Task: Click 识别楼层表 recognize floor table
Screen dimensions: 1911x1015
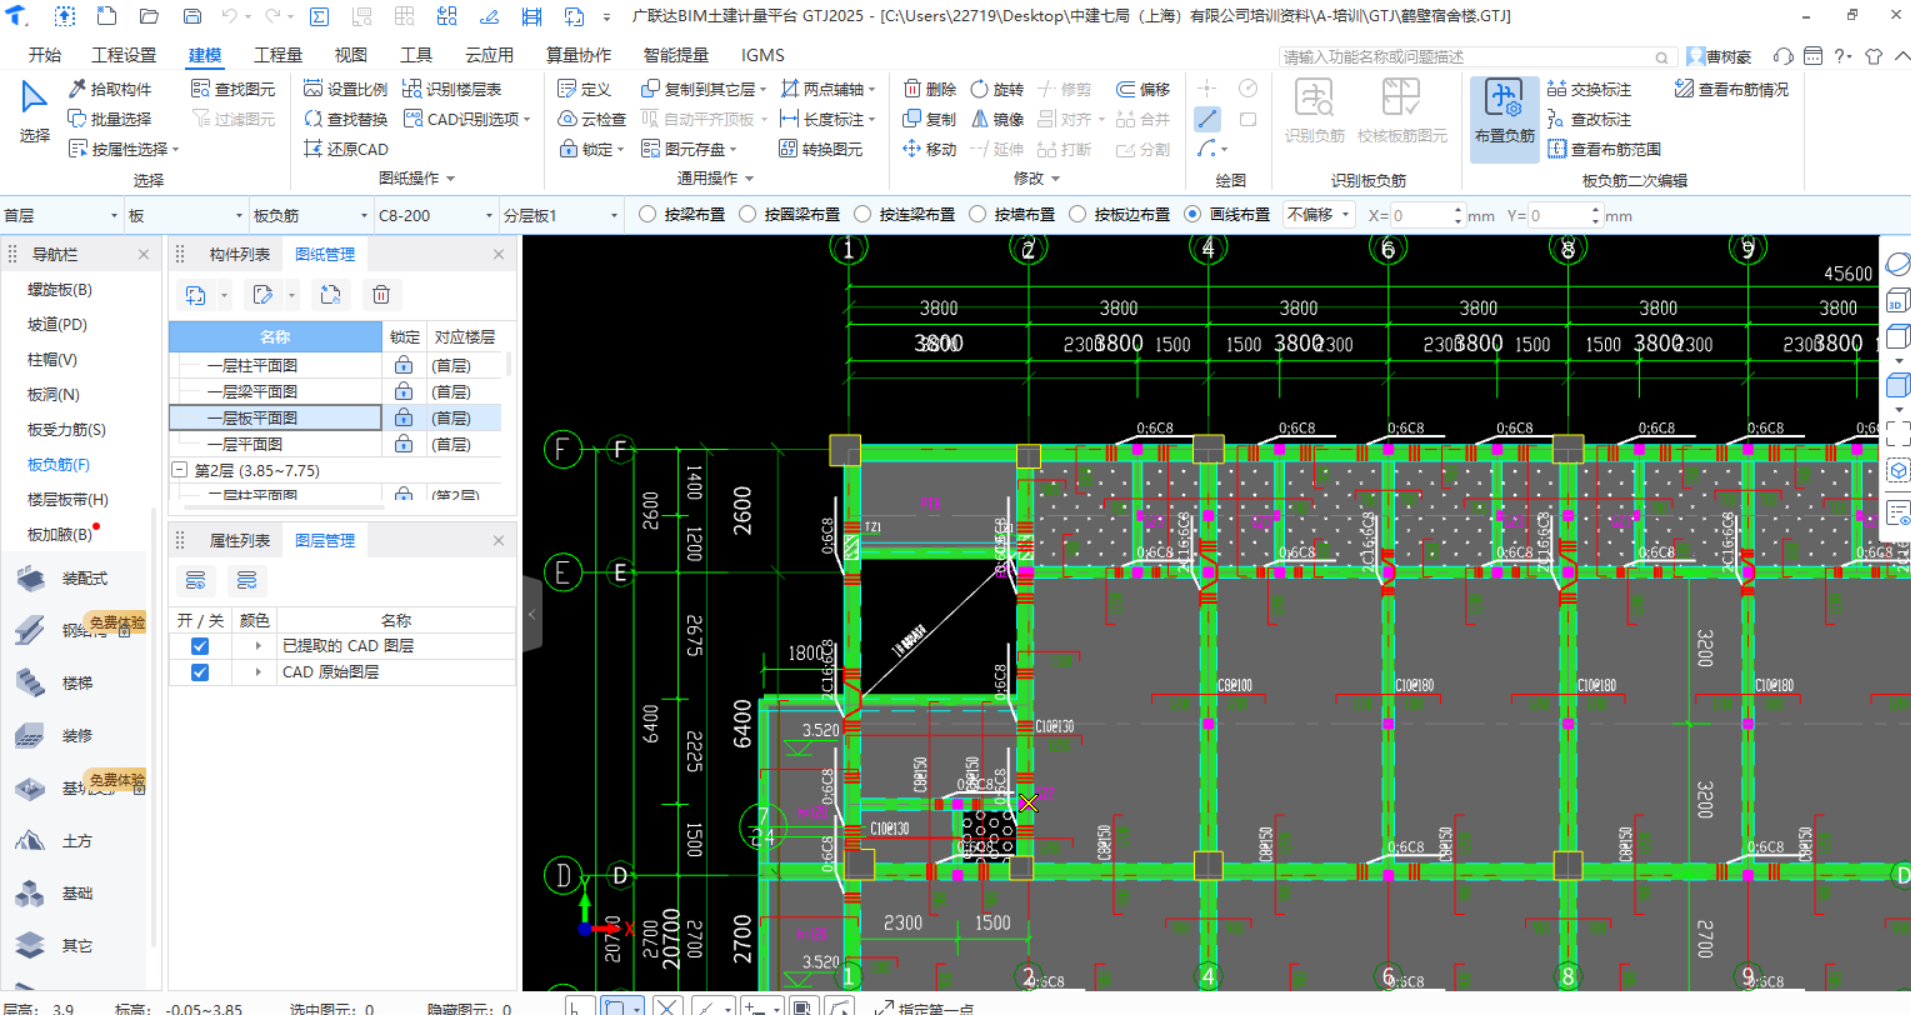Action: coord(452,89)
